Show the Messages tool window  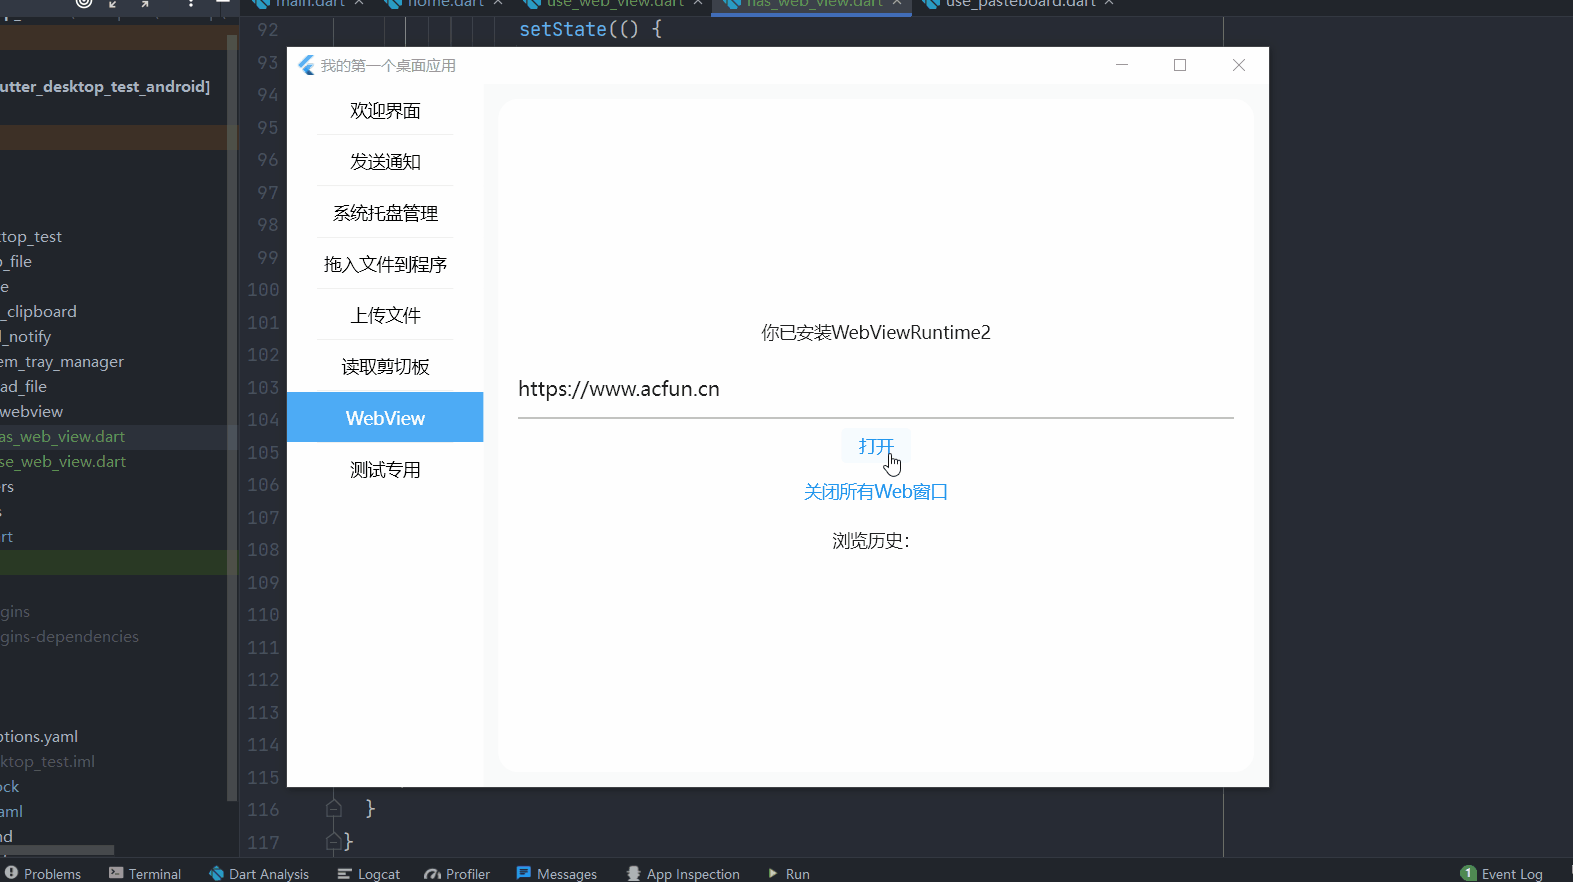coord(557,873)
